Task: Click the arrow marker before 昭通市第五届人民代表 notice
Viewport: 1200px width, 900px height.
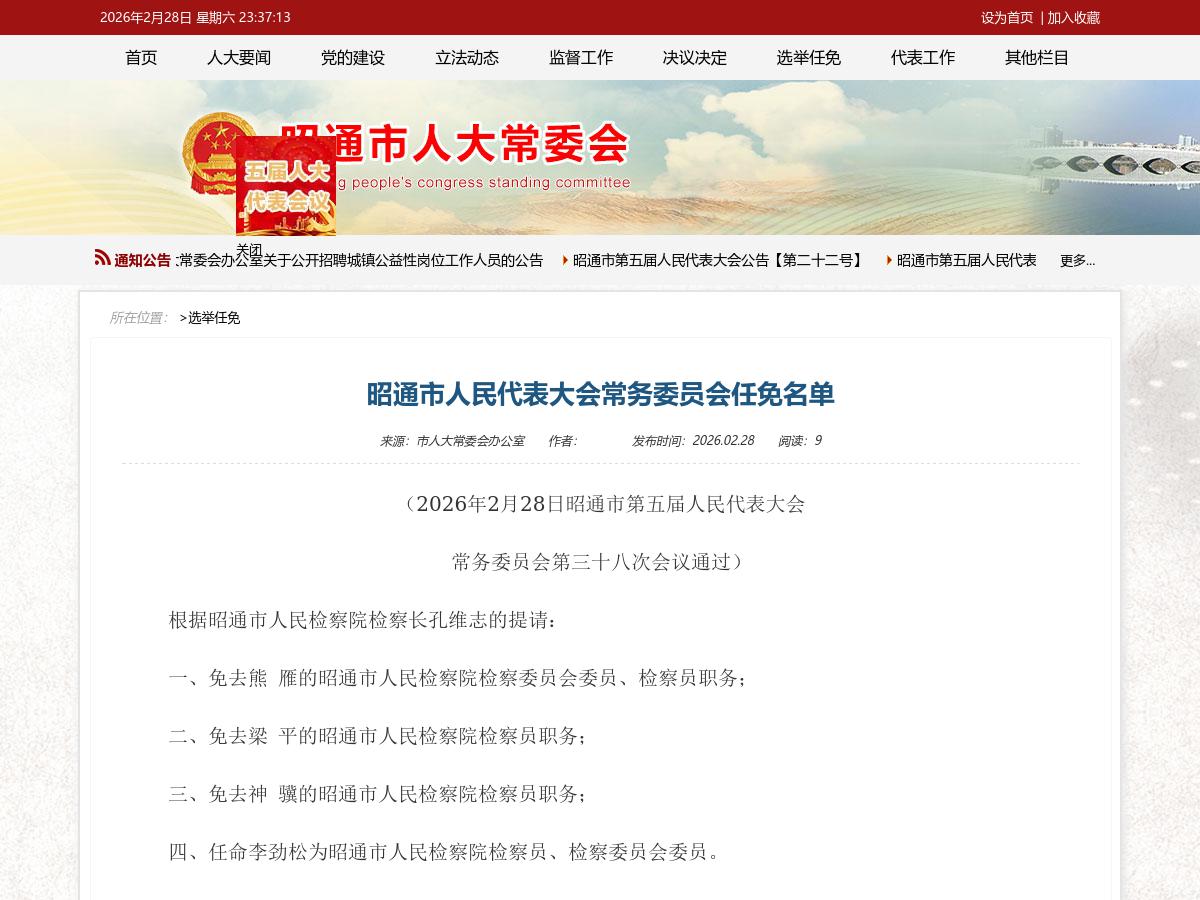Action: [x=889, y=259]
